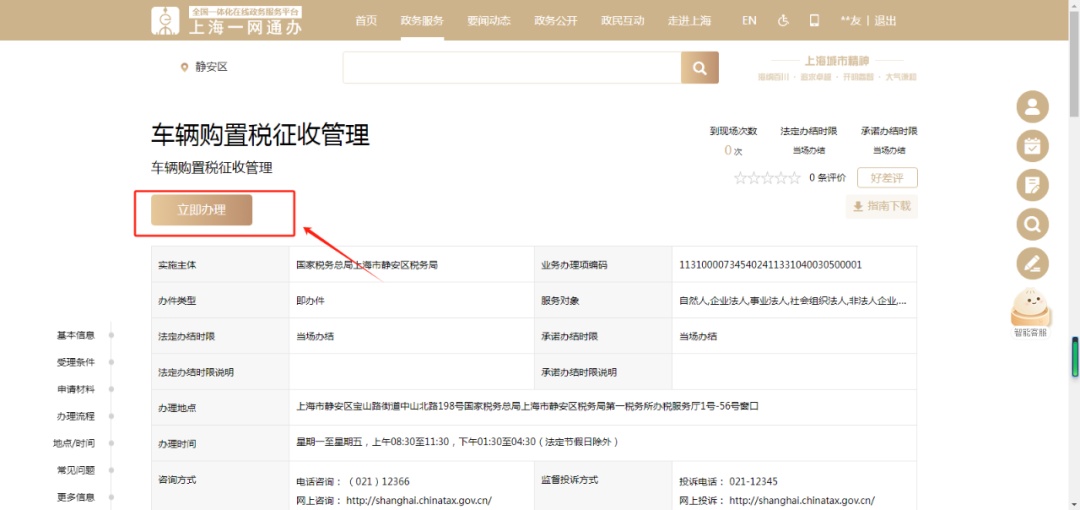Open the 首页 menu item
This screenshot has height=510, width=1080.
pos(366,21)
